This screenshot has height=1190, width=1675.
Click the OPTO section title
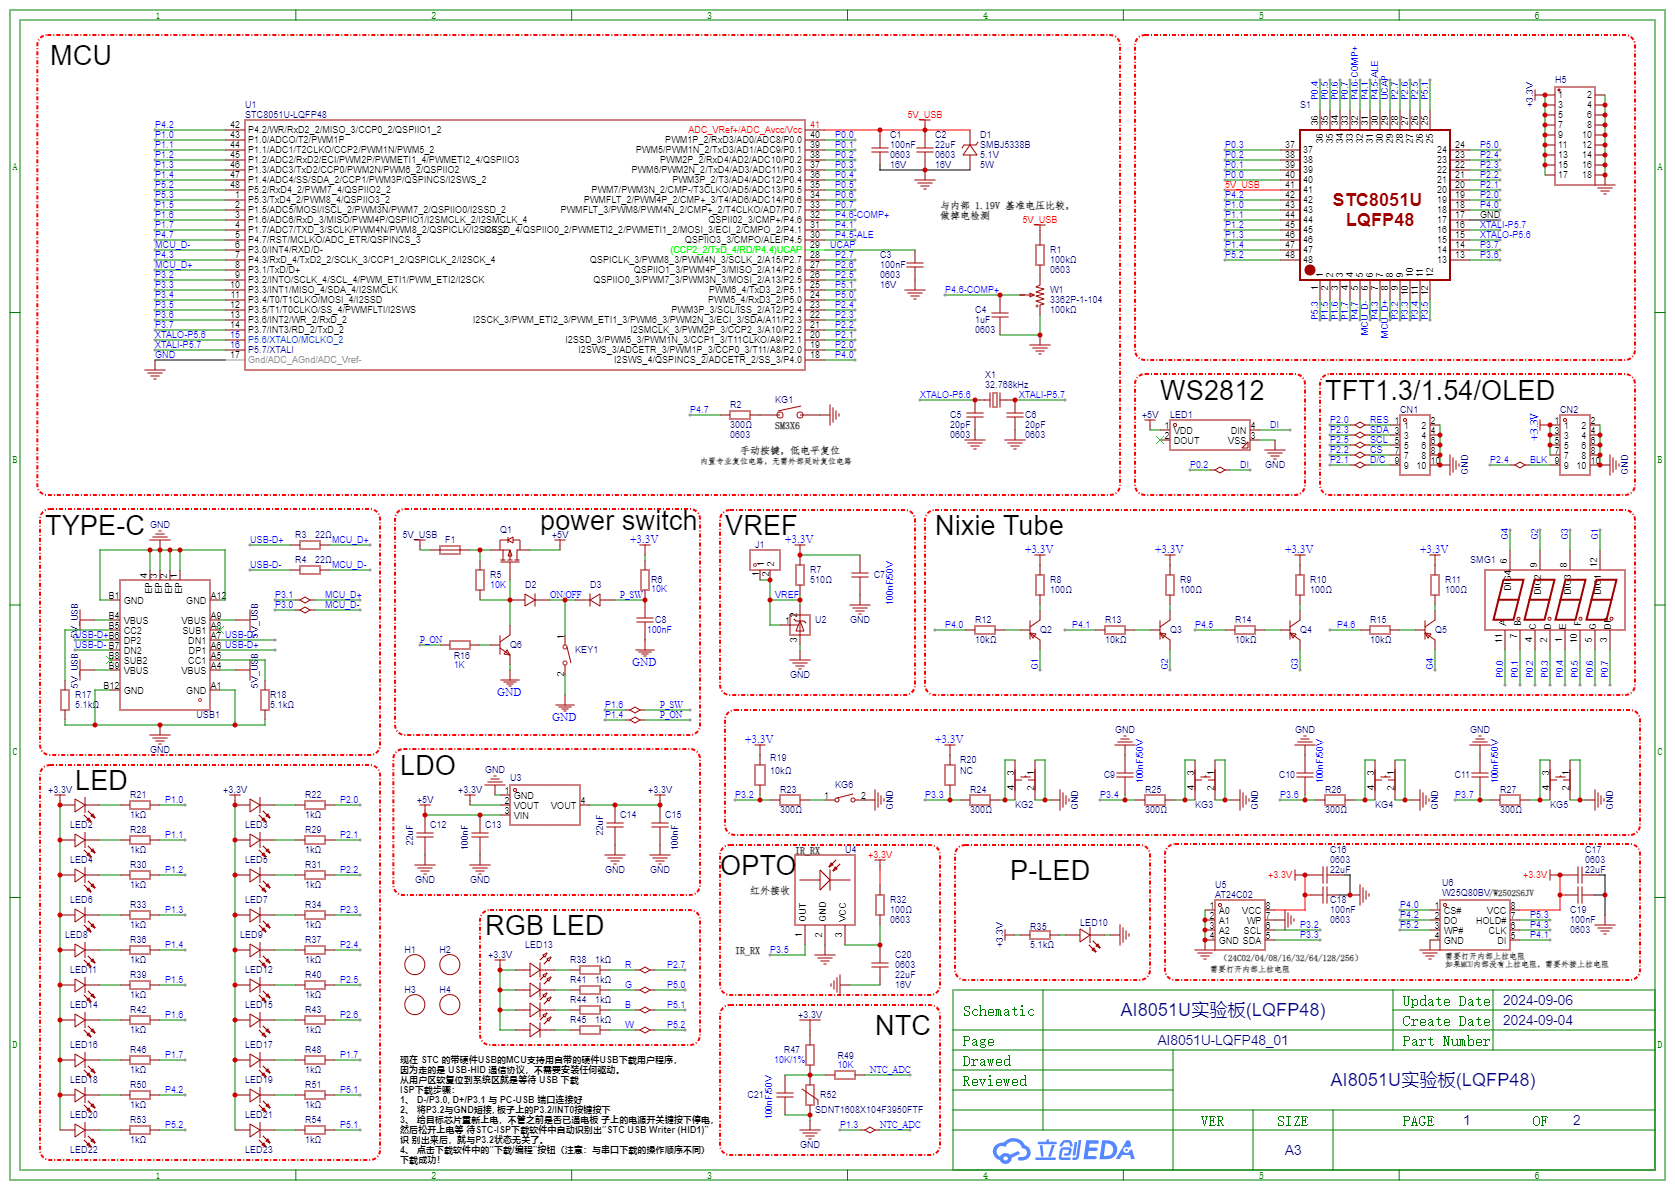[758, 866]
